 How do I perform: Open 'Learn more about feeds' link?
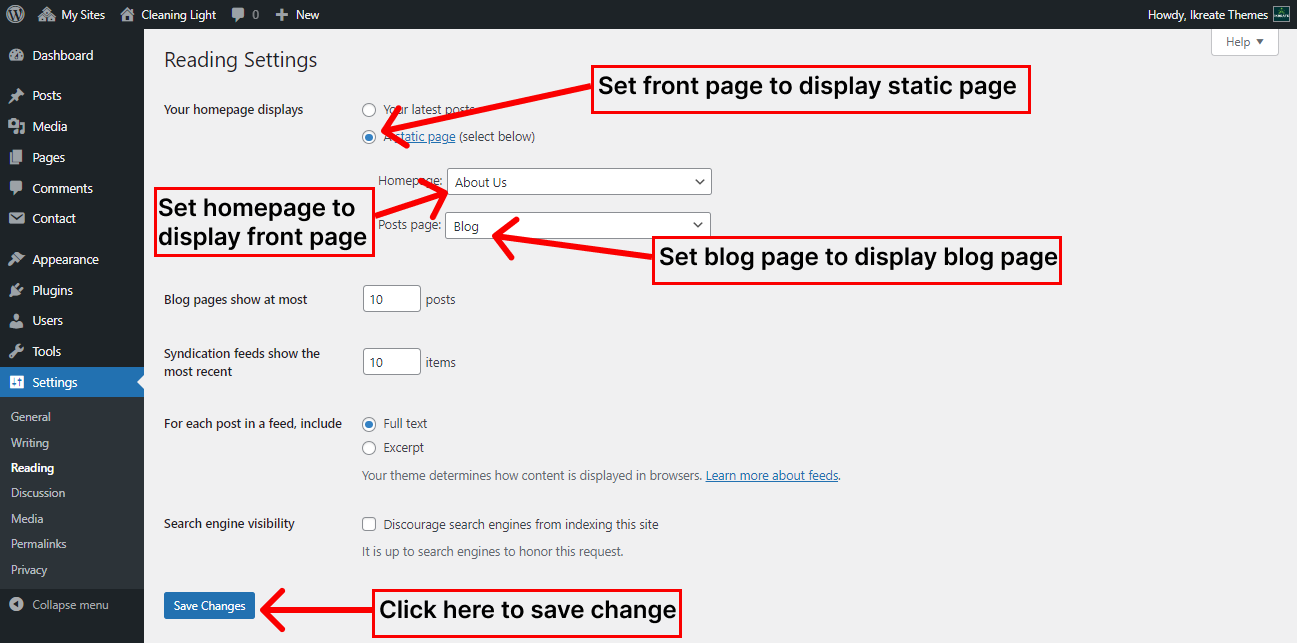(x=771, y=476)
